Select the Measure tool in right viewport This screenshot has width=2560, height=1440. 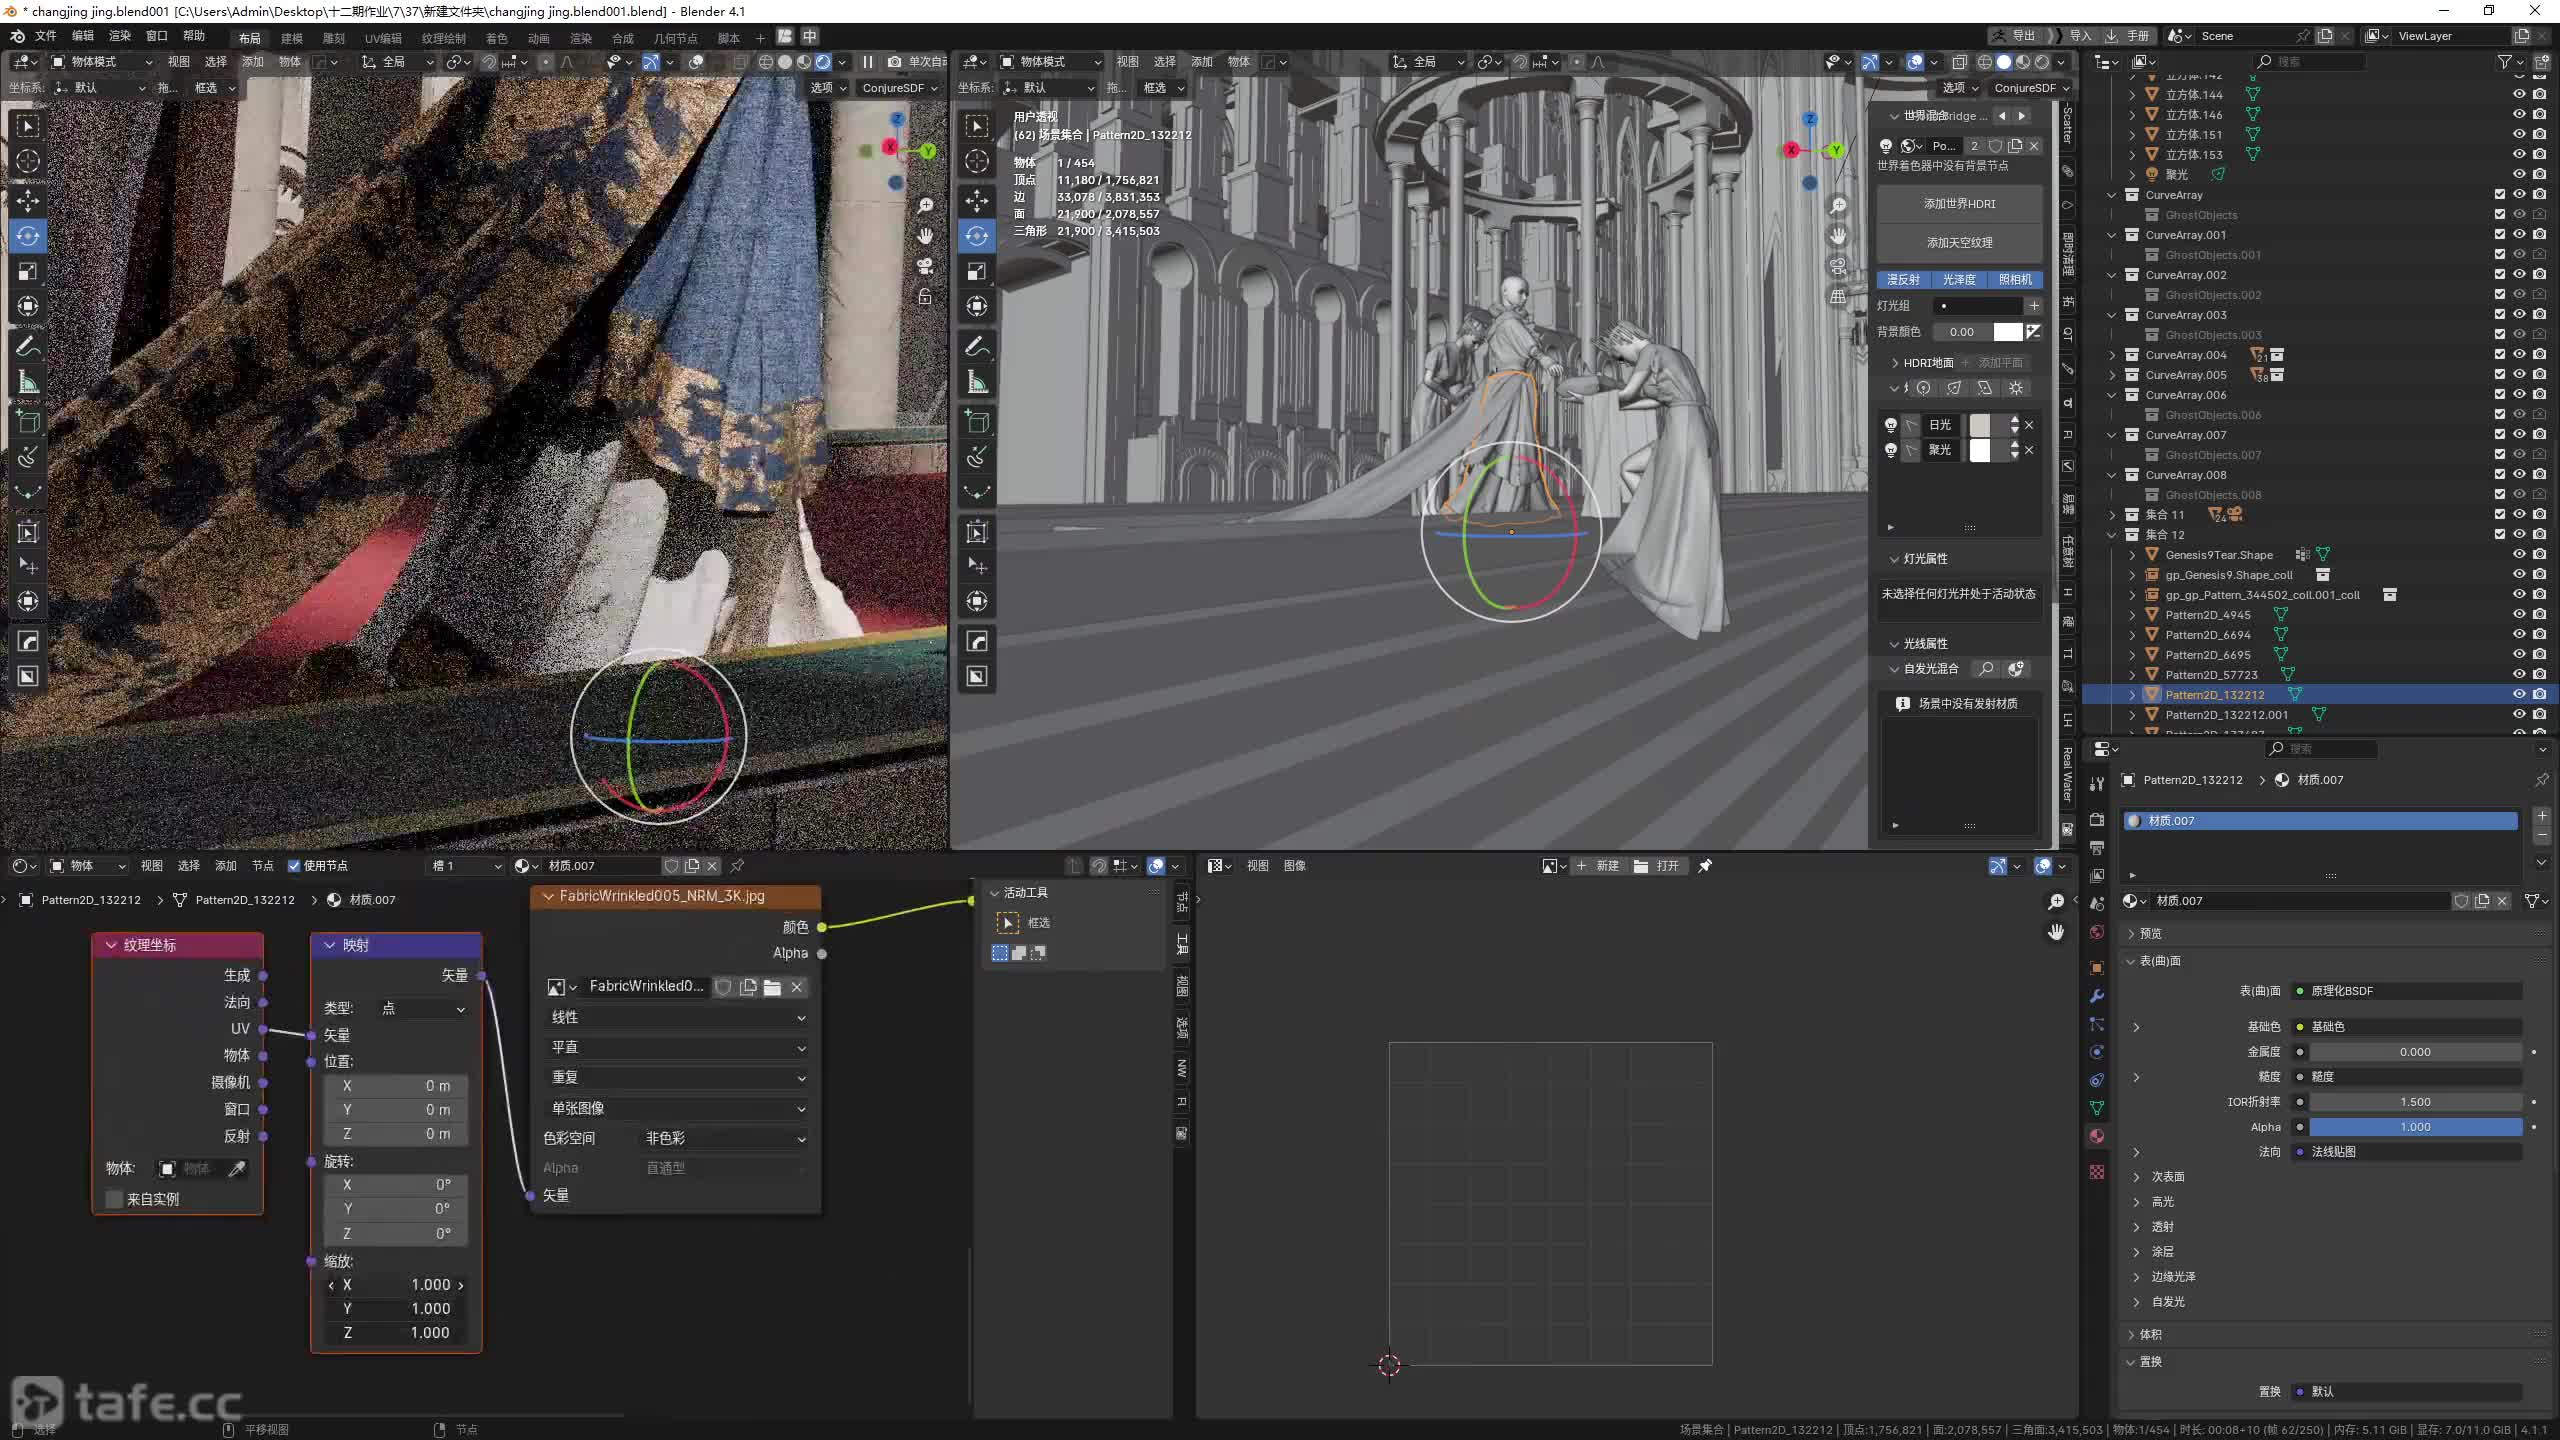click(x=977, y=383)
